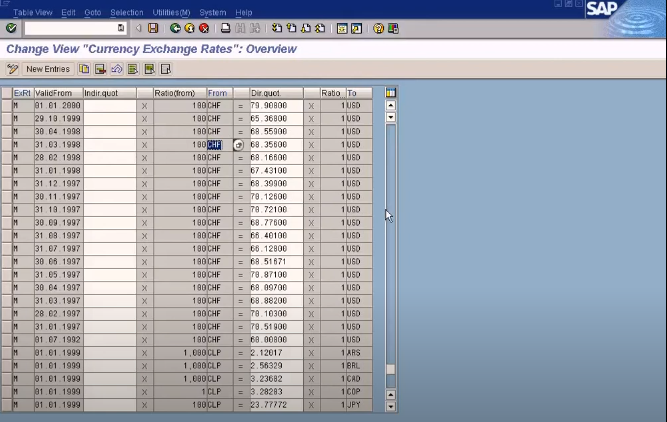Click the Create new session icon
The width and height of the screenshot is (667, 422).
tap(342, 28)
